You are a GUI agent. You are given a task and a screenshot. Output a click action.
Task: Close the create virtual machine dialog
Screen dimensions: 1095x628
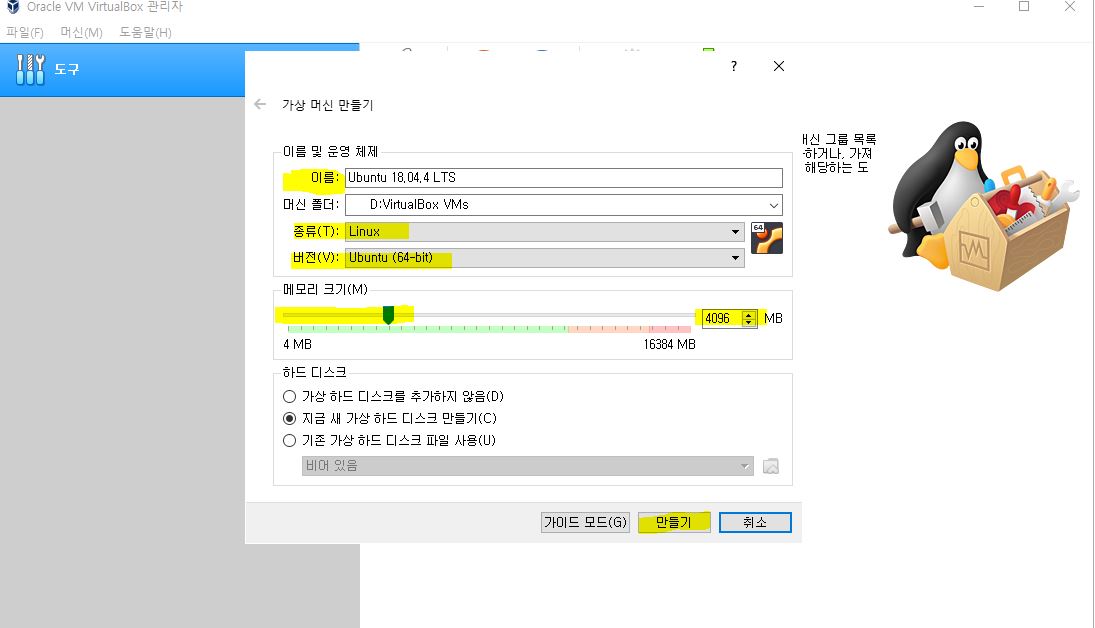[x=779, y=66]
